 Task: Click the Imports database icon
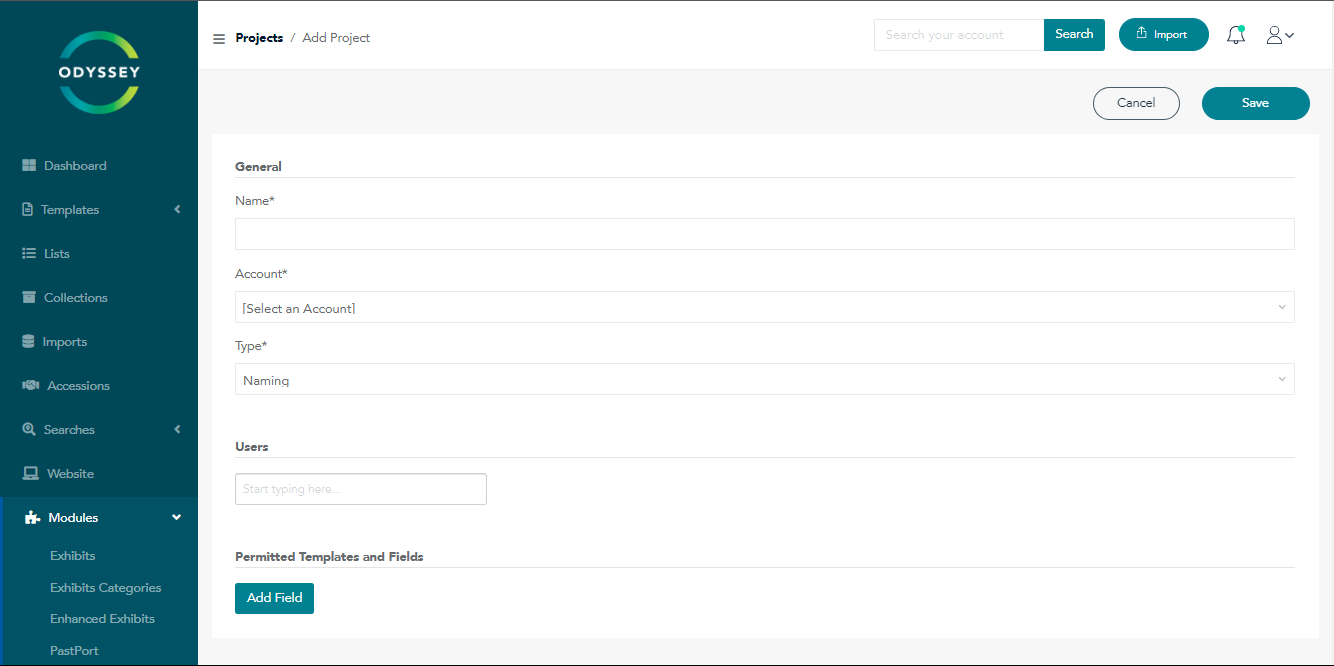[x=28, y=342]
